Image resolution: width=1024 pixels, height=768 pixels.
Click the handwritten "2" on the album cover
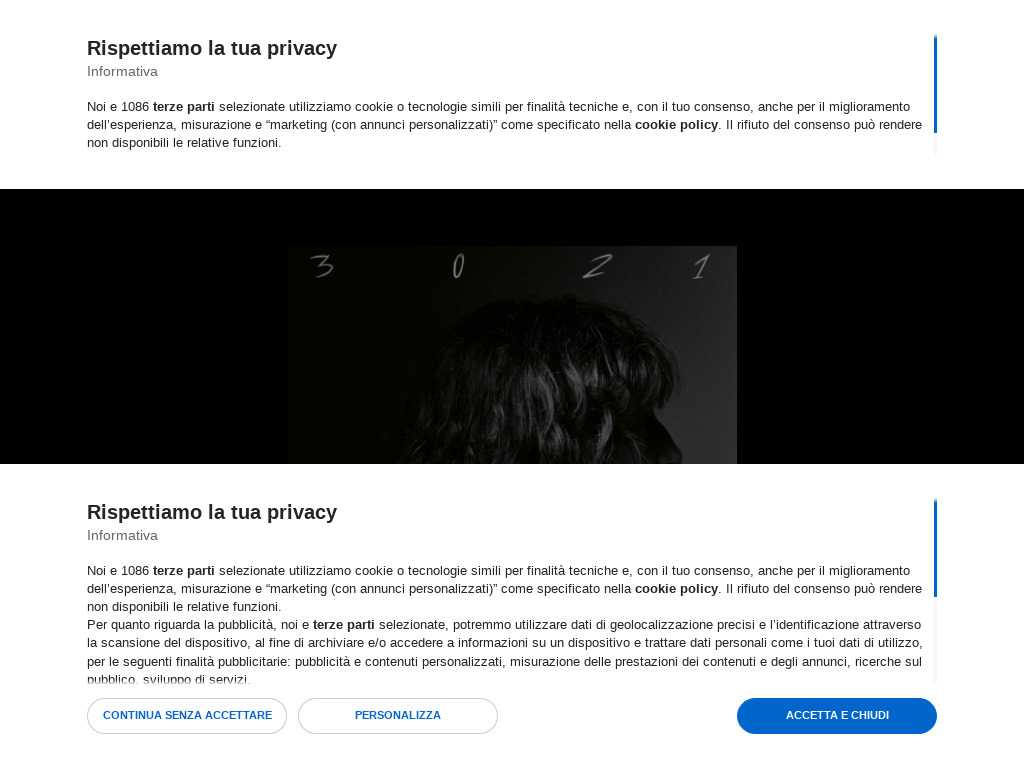point(597,266)
